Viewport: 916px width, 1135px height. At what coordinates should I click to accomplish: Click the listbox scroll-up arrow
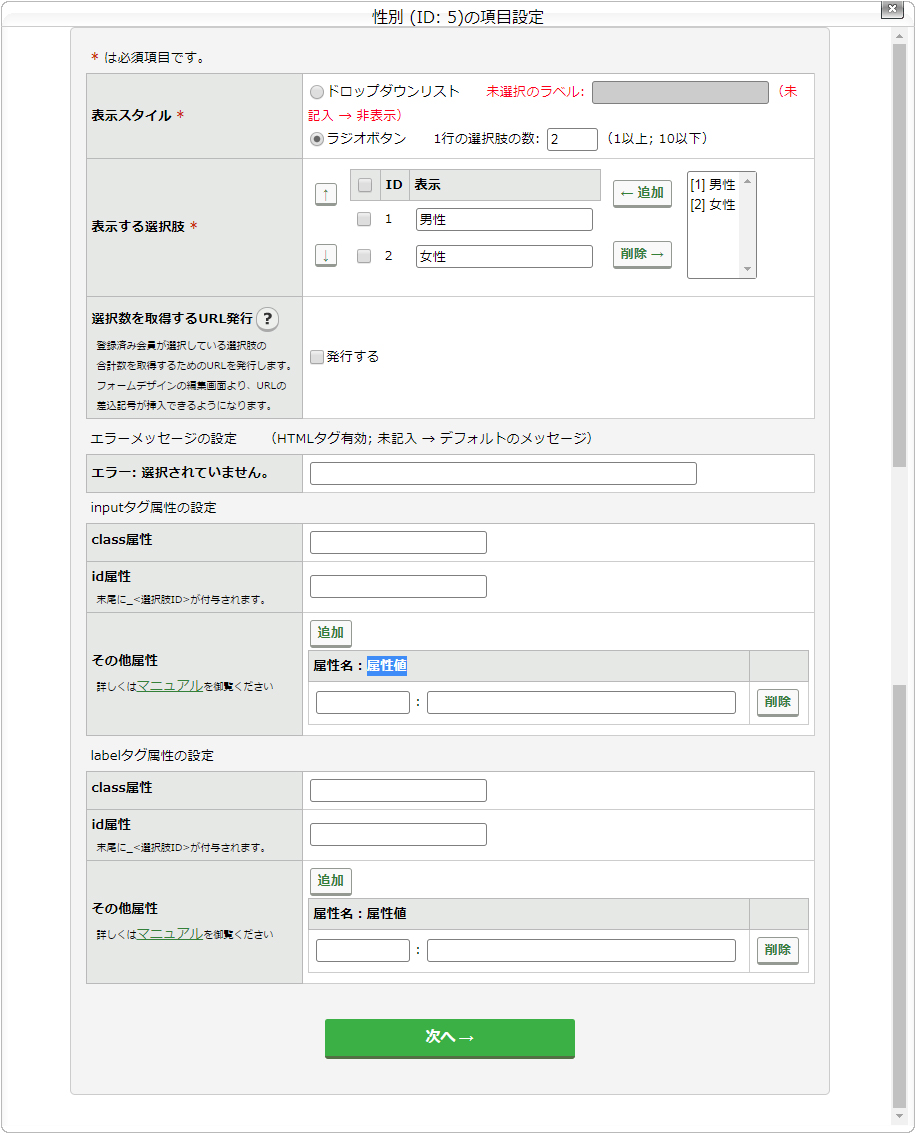pyautogui.click(x=747, y=182)
